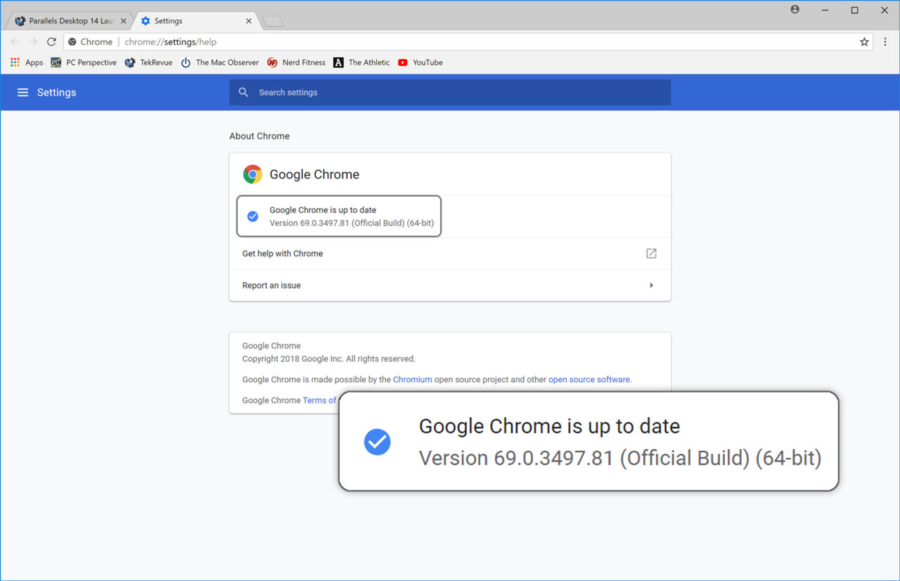
Task: Open the Settings hamburger menu
Action: (x=23, y=93)
